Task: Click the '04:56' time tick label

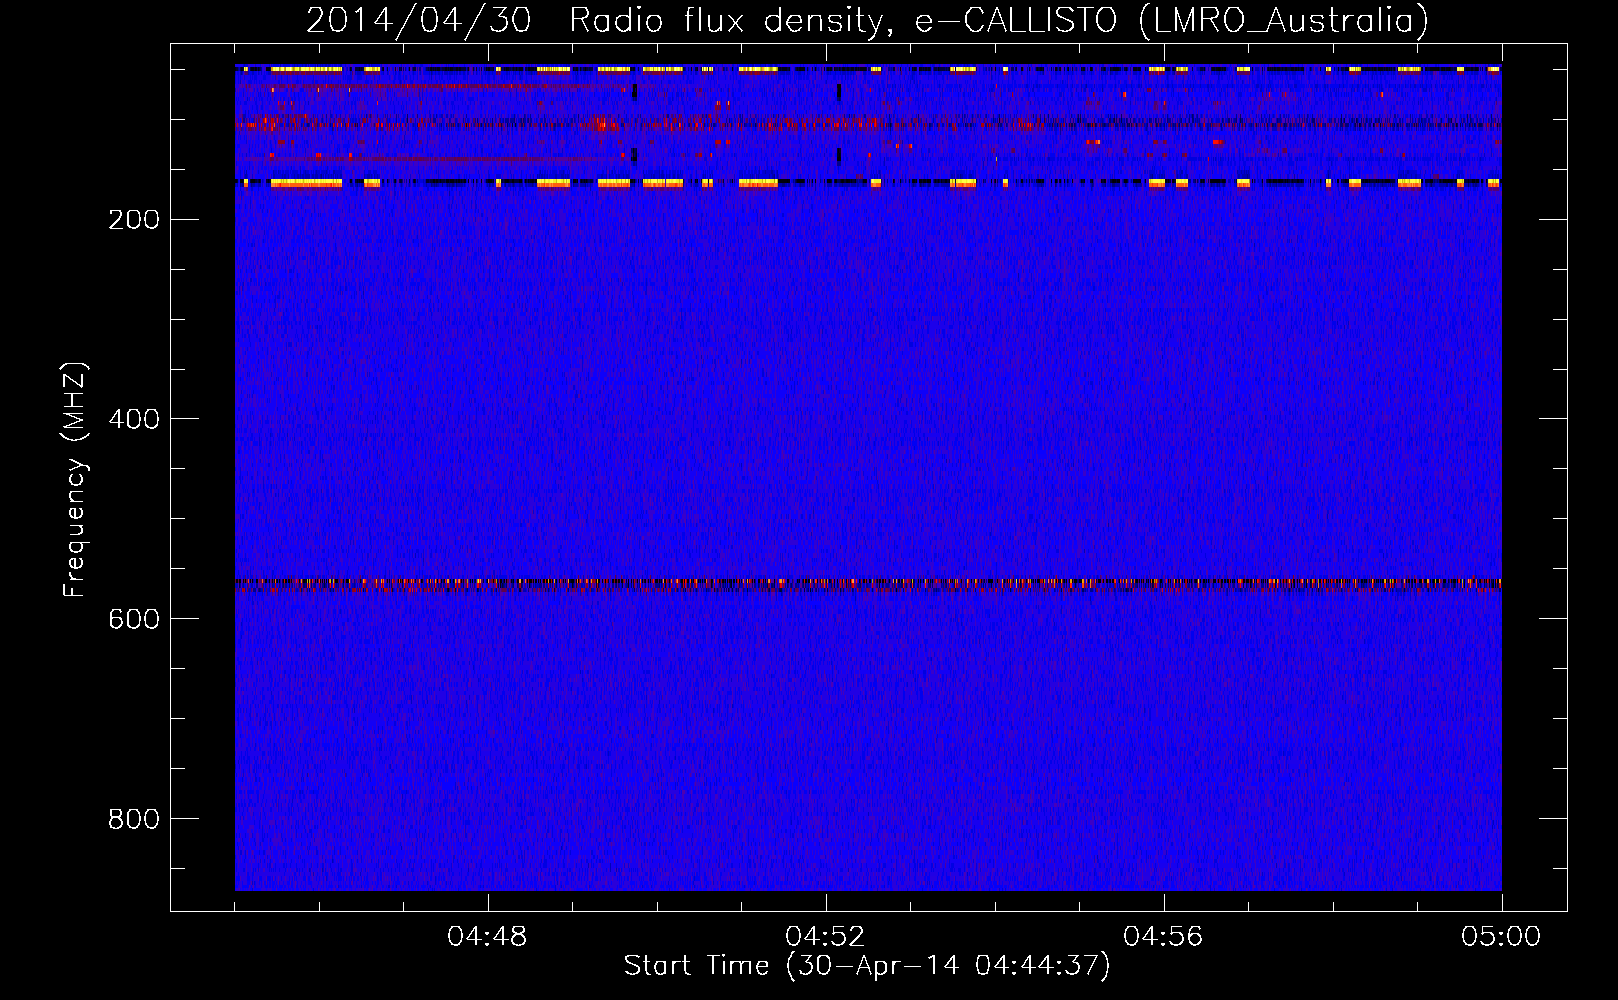Action: coord(1163,937)
